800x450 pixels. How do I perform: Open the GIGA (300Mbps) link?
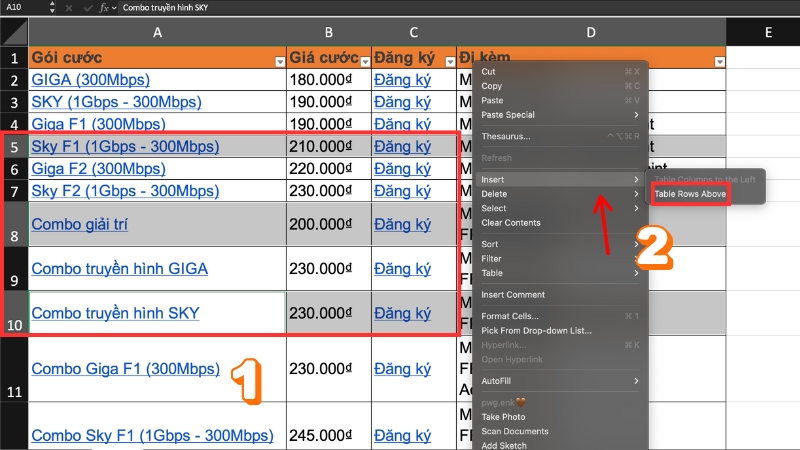[90, 80]
